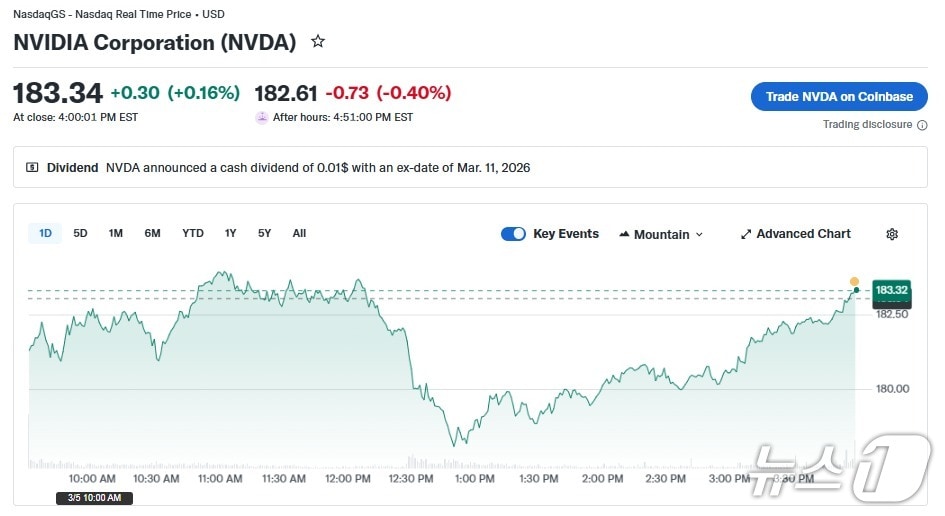Click the Advanced Chart expand arrows icon
This screenshot has width=945, height=516.
click(x=746, y=234)
